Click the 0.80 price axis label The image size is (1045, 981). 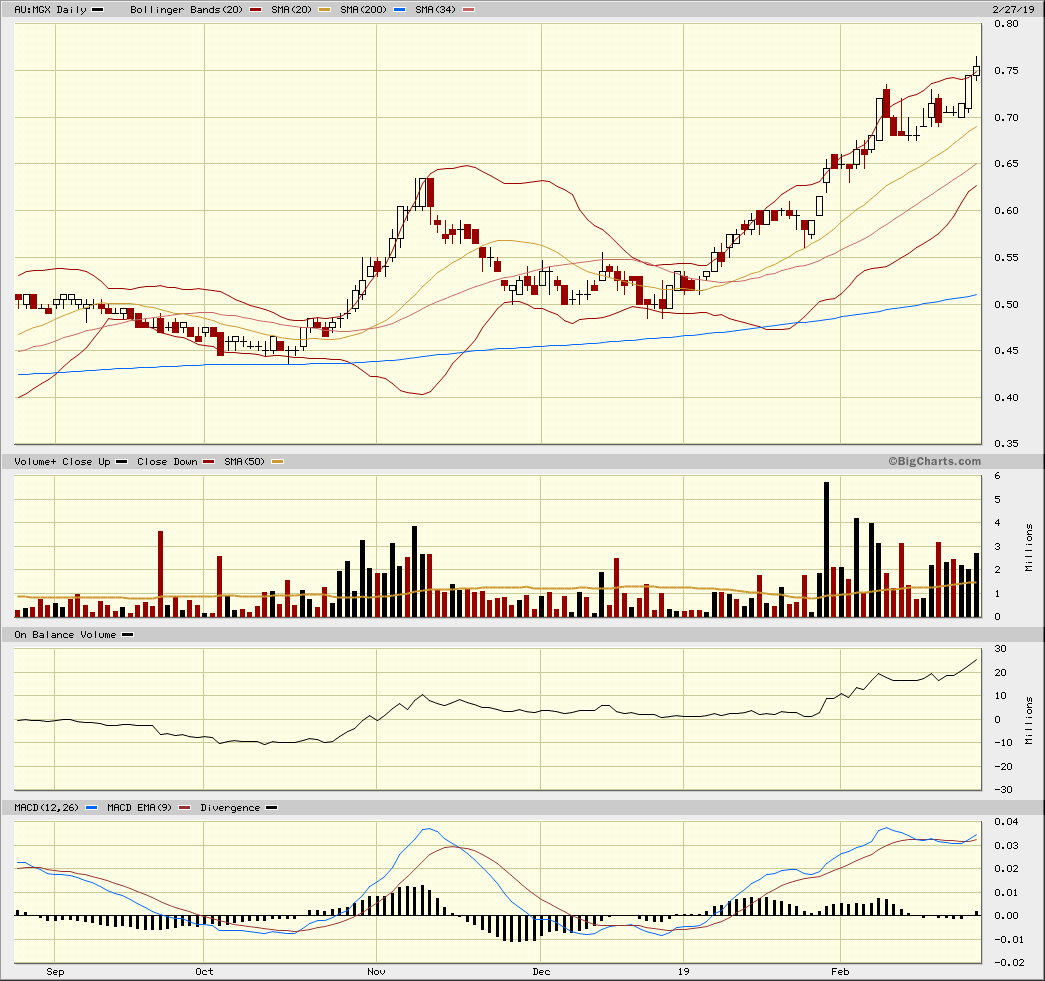coord(1006,24)
